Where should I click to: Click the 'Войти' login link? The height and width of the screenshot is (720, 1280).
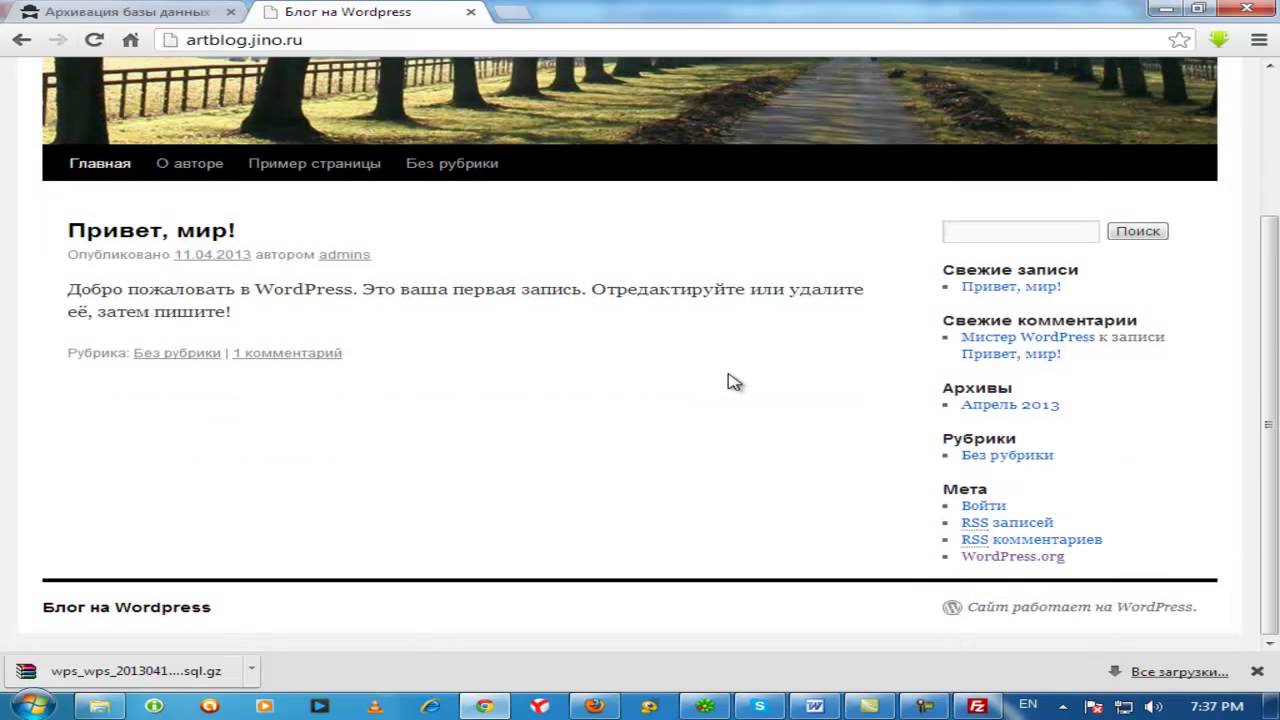[x=984, y=506]
